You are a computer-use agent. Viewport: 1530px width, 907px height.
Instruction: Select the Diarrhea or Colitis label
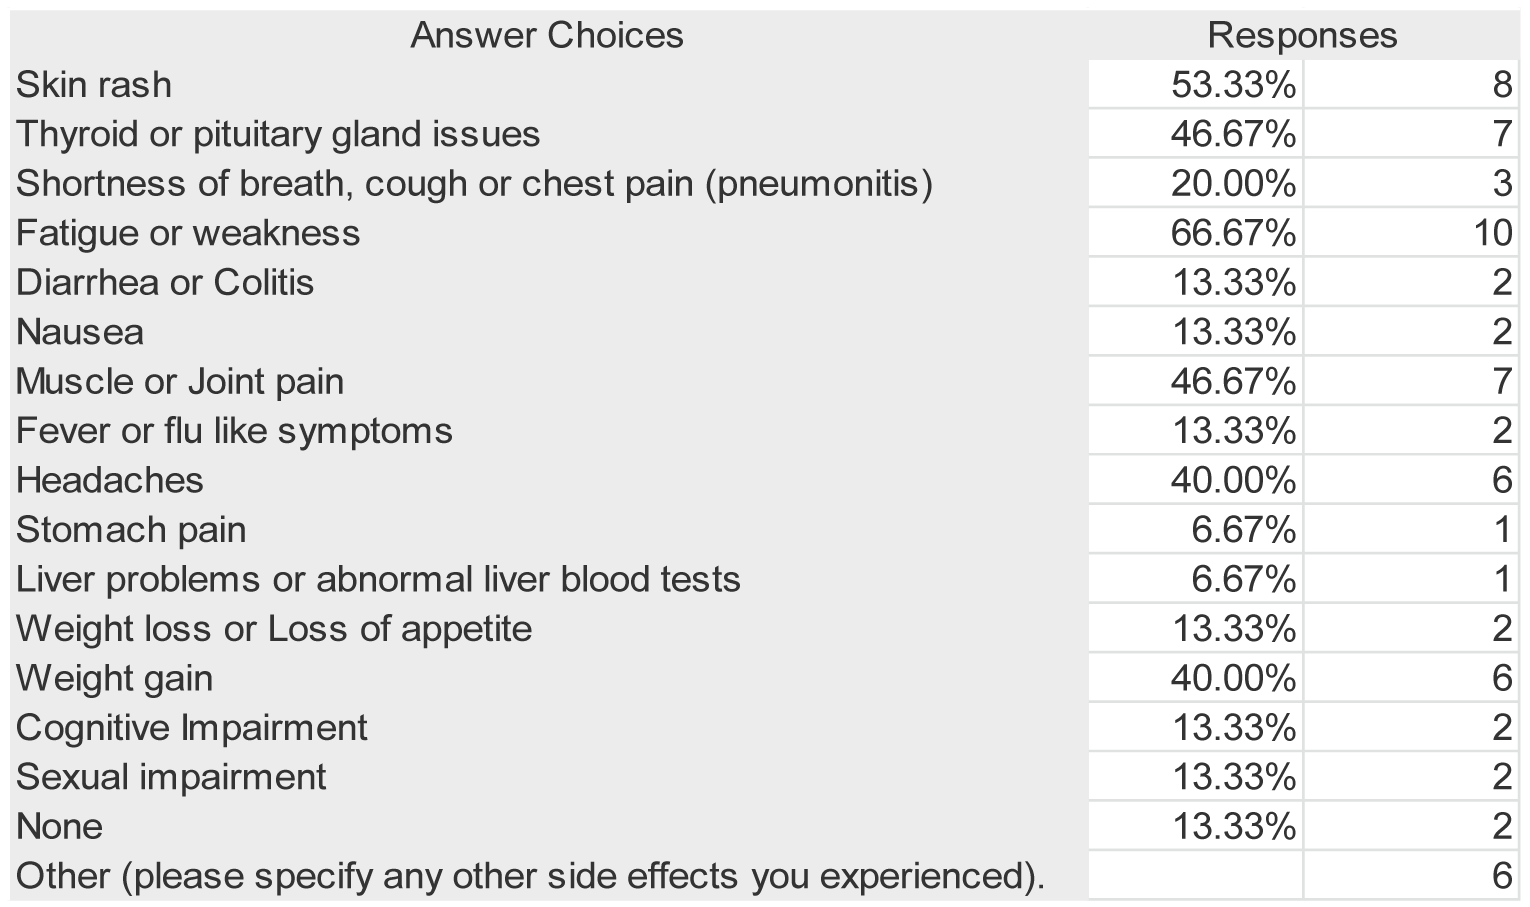165,282
